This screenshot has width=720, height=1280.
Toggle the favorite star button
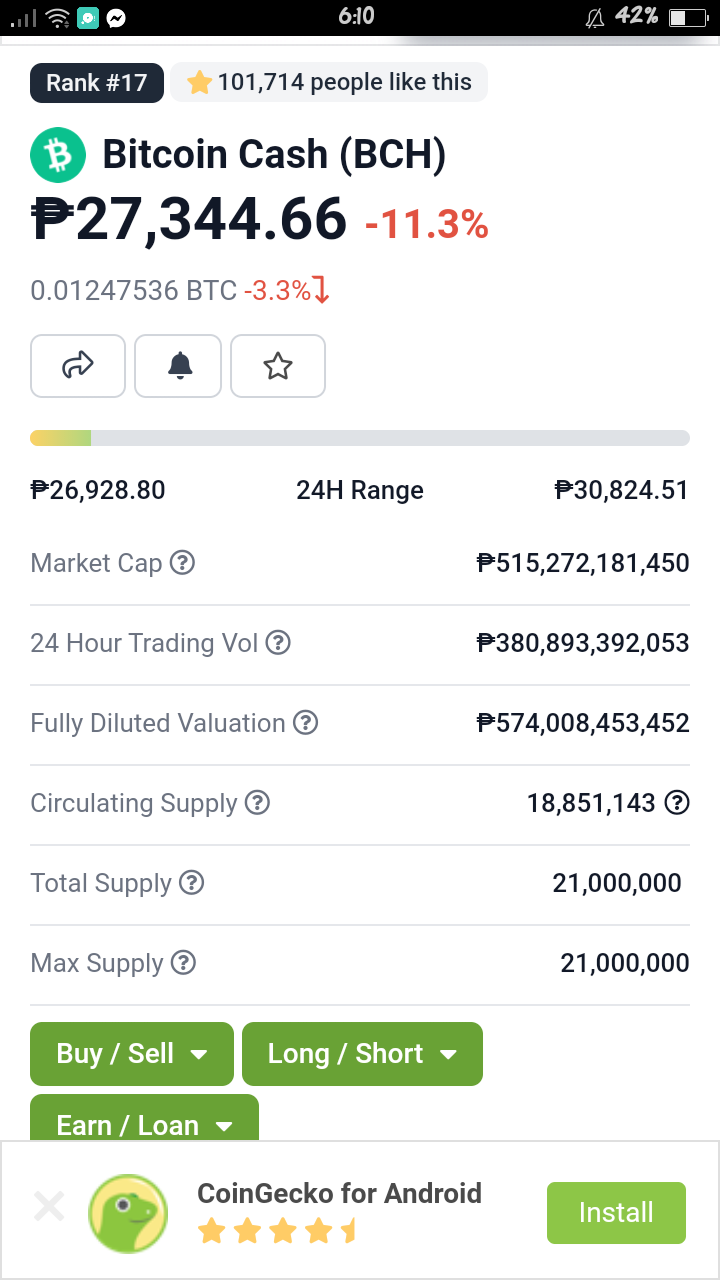coord(278,366)
